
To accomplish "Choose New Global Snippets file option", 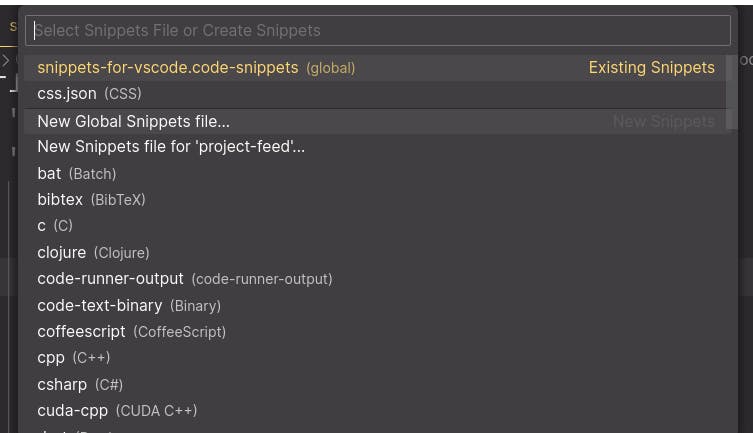I will (x=133, y=121).
